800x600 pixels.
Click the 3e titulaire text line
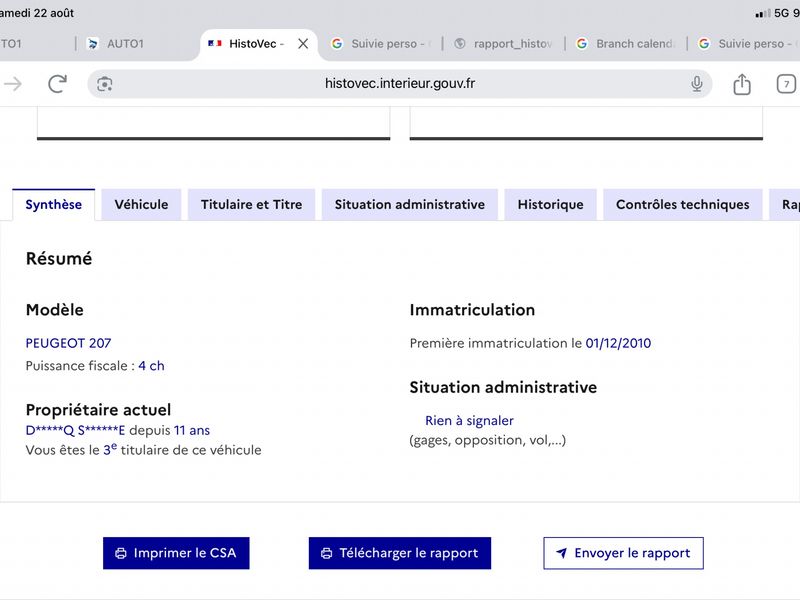coord(143,450)
